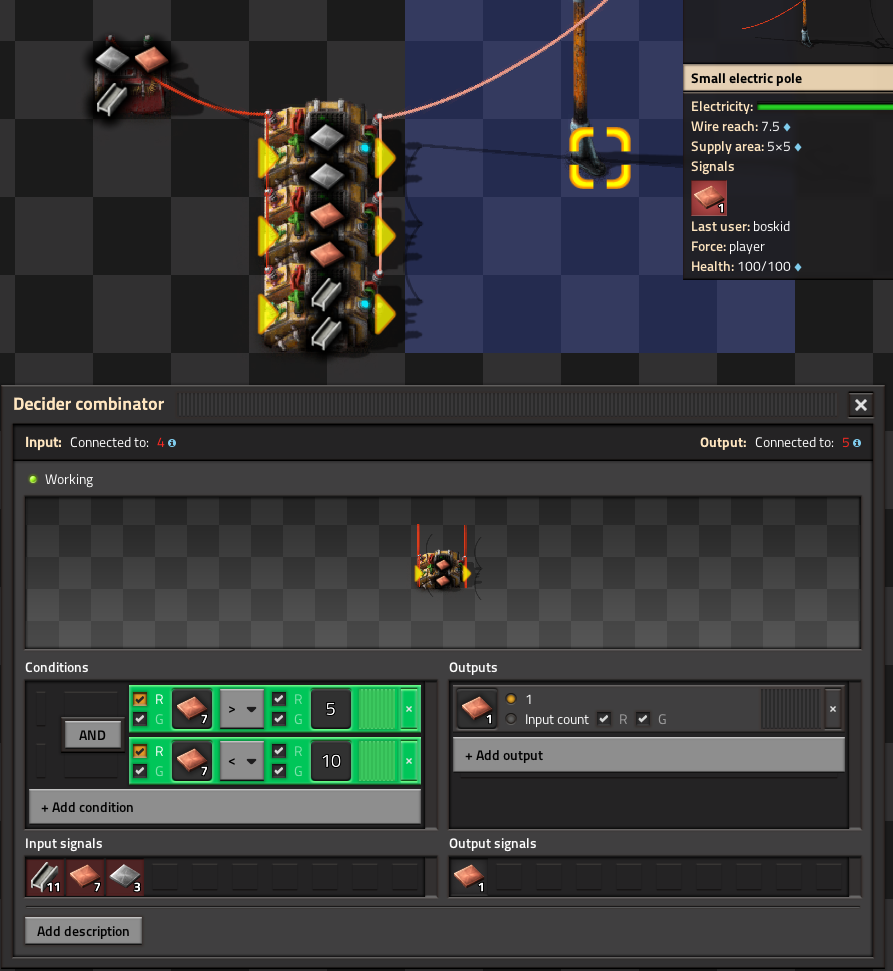Image resolution: width=893 pixels, height=971 pixels.
Task: Toggle output green wire G checkbox
Action: [642, 719]
